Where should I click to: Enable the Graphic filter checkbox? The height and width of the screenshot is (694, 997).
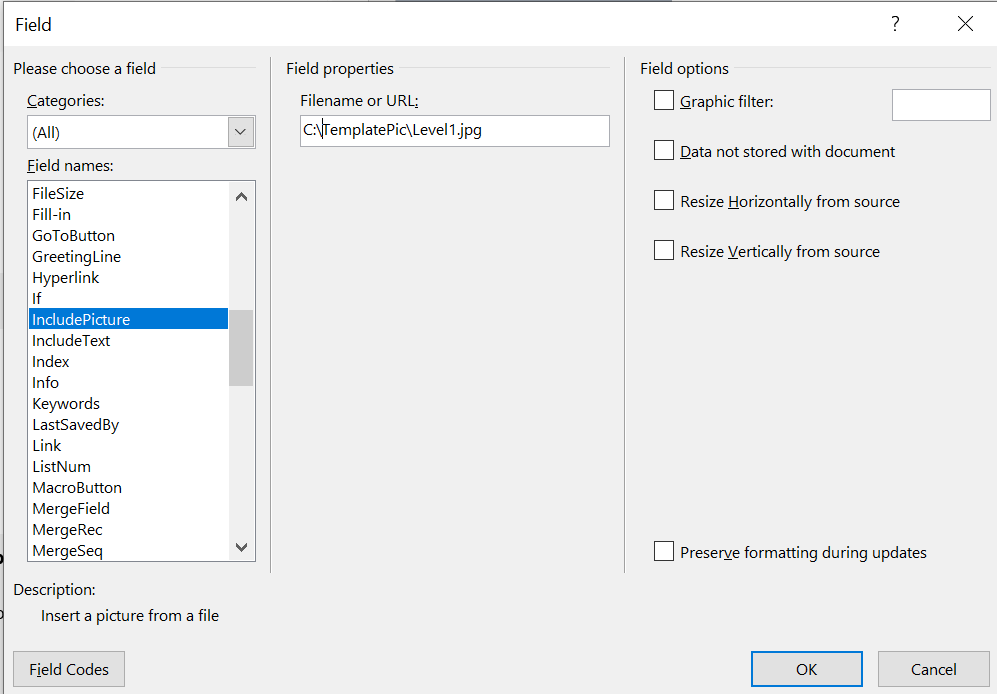tap(664, 101)
